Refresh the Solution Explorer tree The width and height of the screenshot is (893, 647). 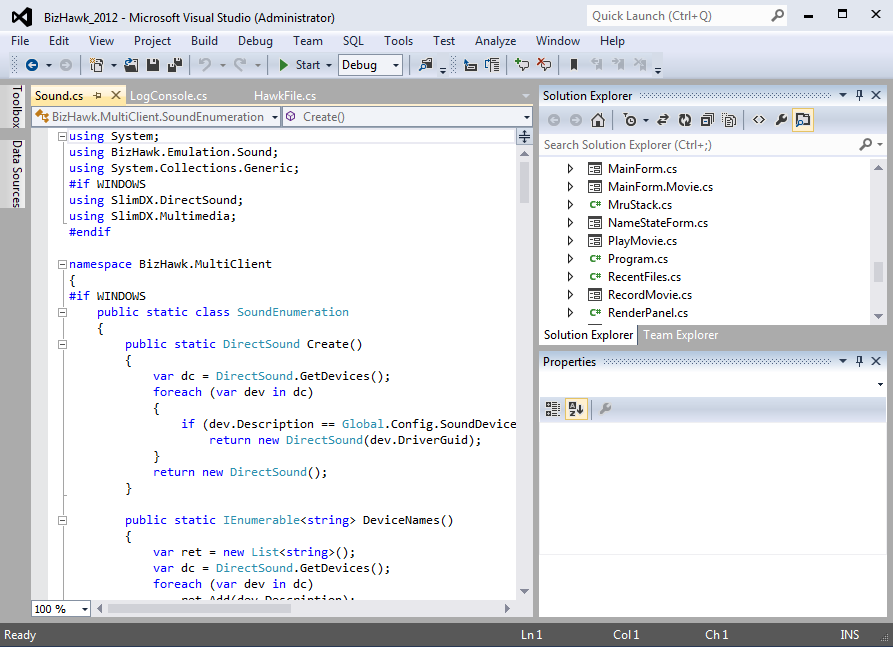685,120
